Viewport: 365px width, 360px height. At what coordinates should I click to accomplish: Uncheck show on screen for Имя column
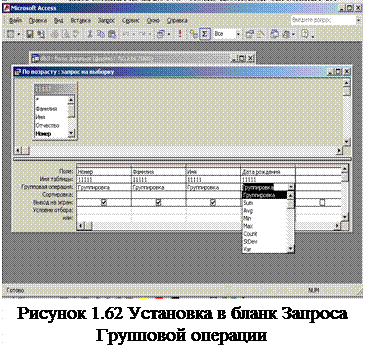tap(213, 202)
